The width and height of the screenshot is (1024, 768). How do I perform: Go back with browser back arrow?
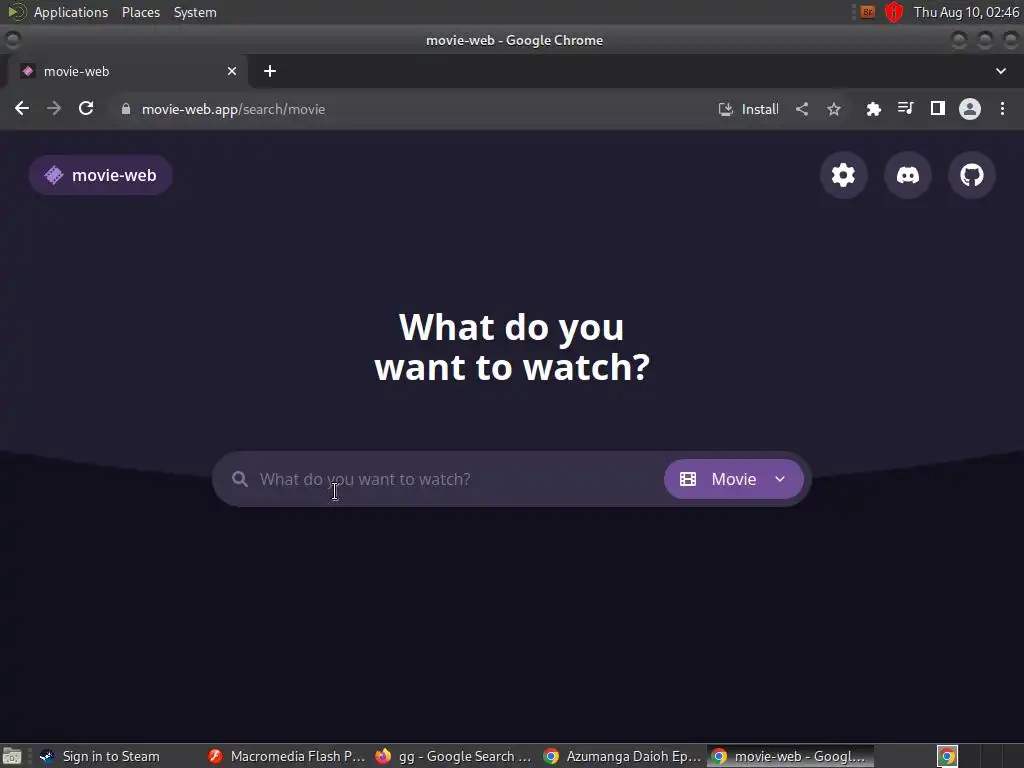coord(22,108)
